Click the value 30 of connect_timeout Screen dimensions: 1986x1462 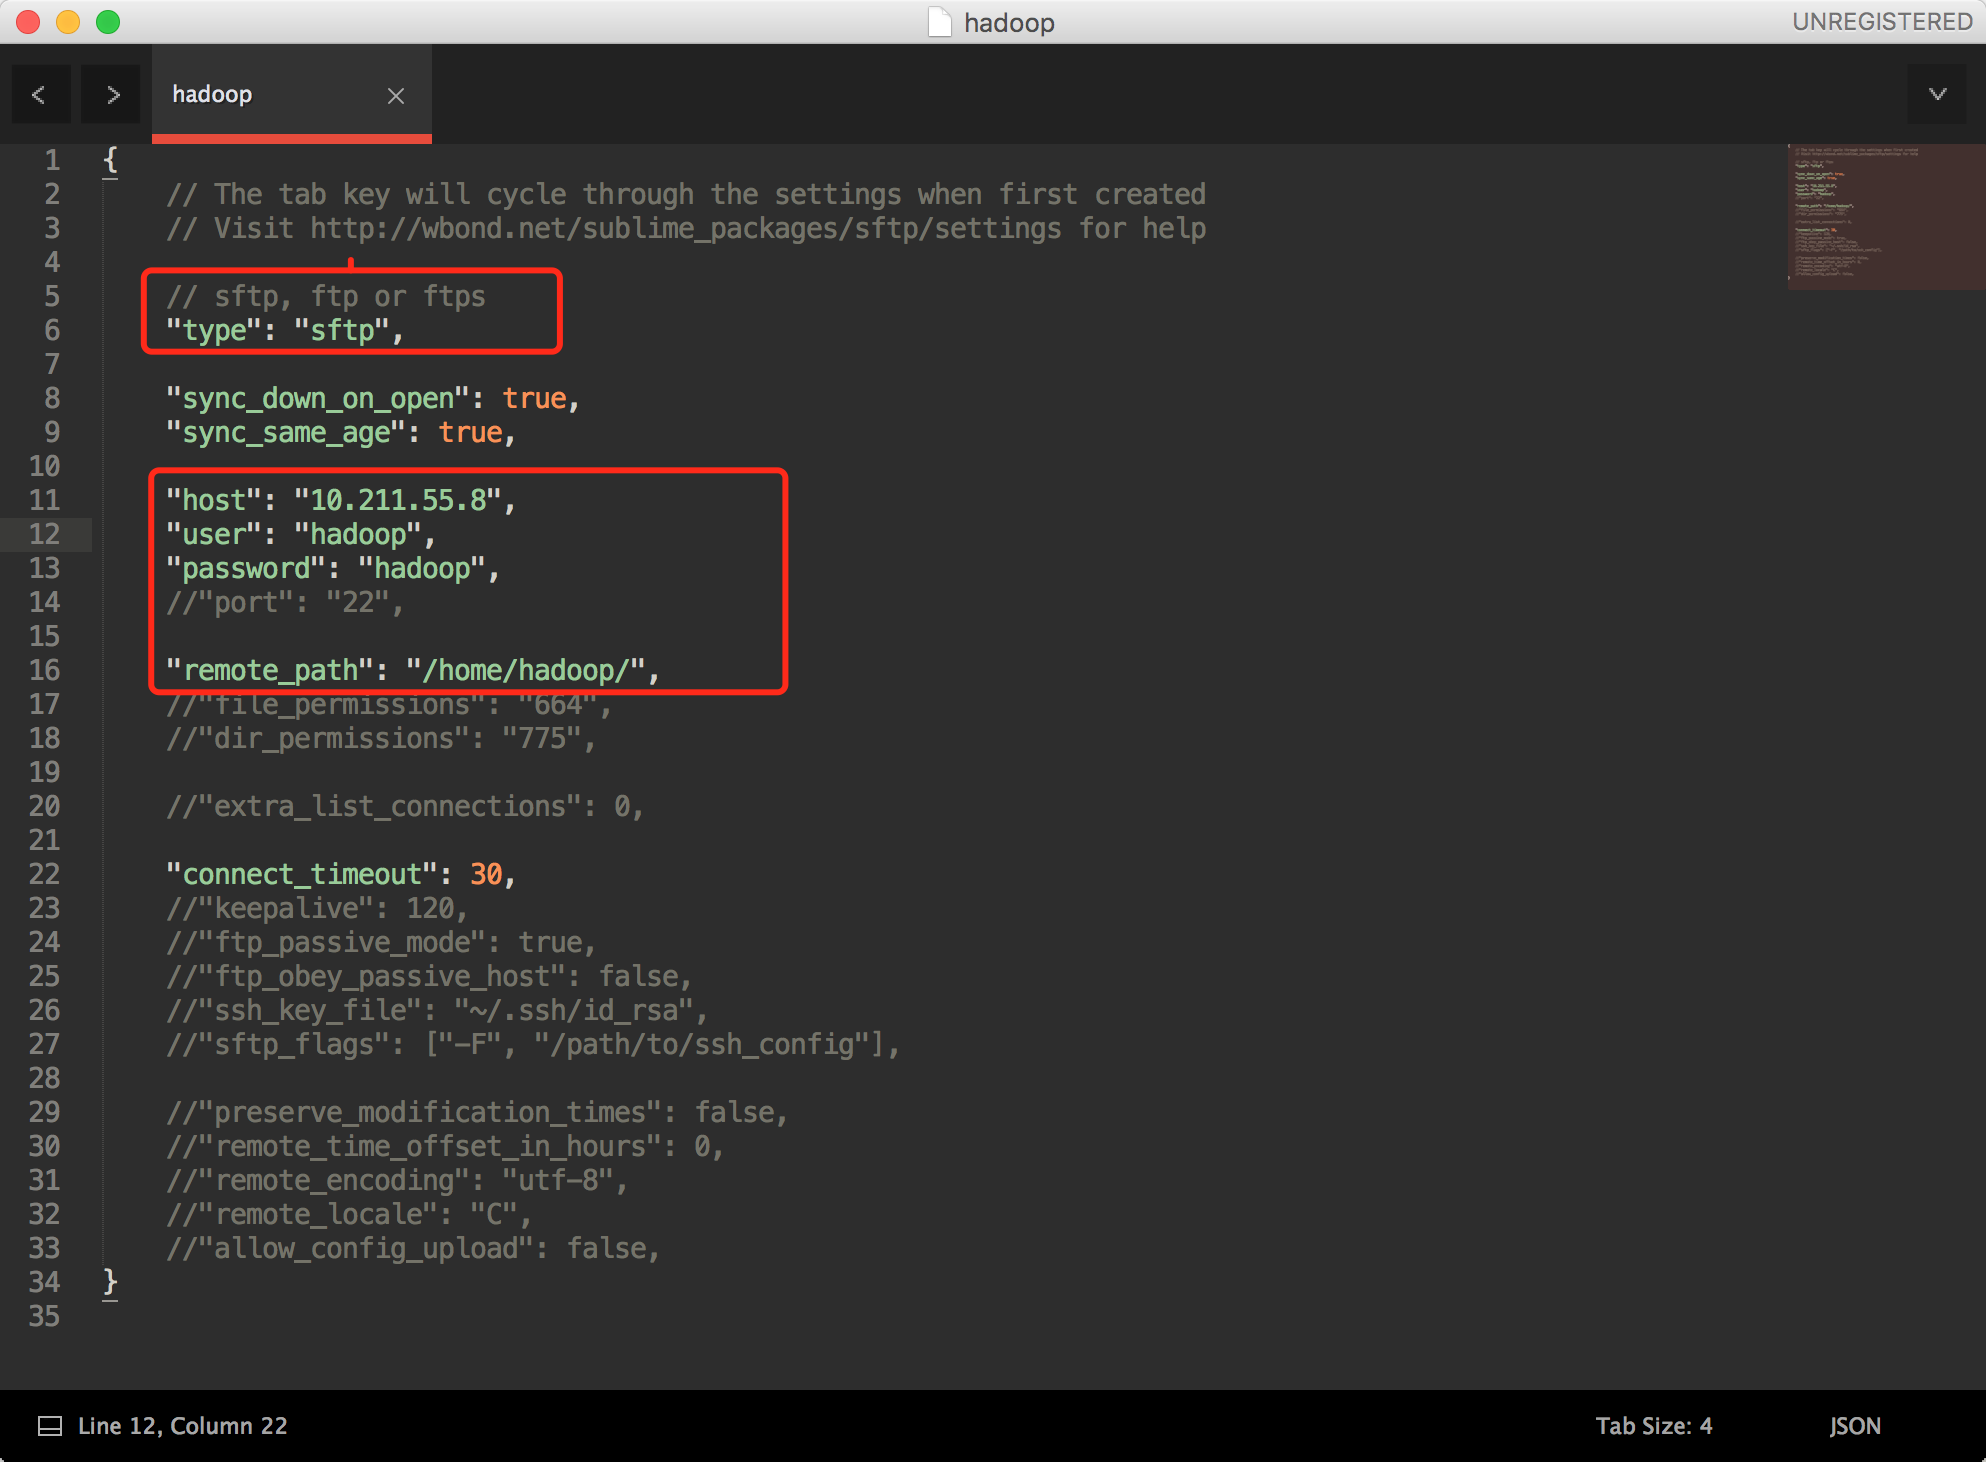(x=486, y=874)
